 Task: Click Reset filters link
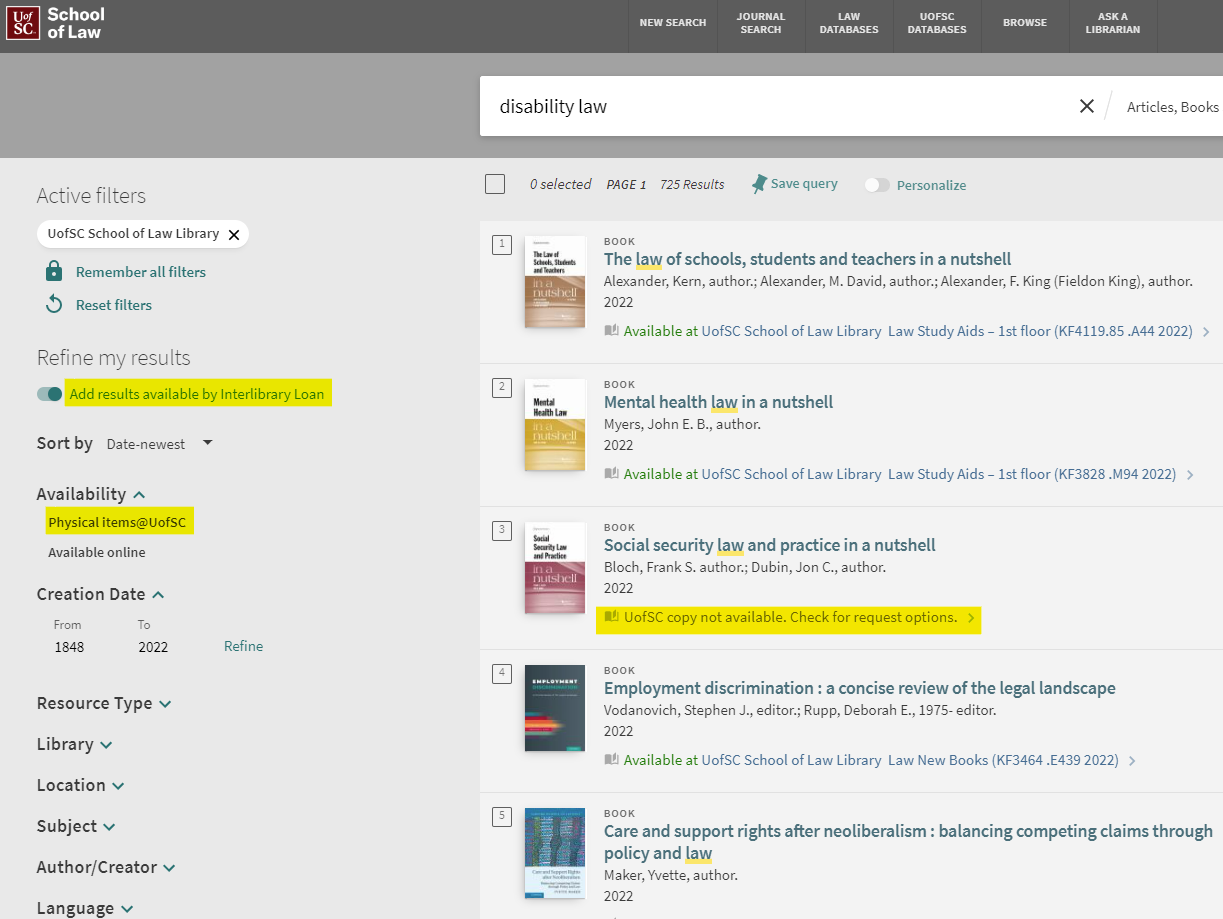coord(114,305)
